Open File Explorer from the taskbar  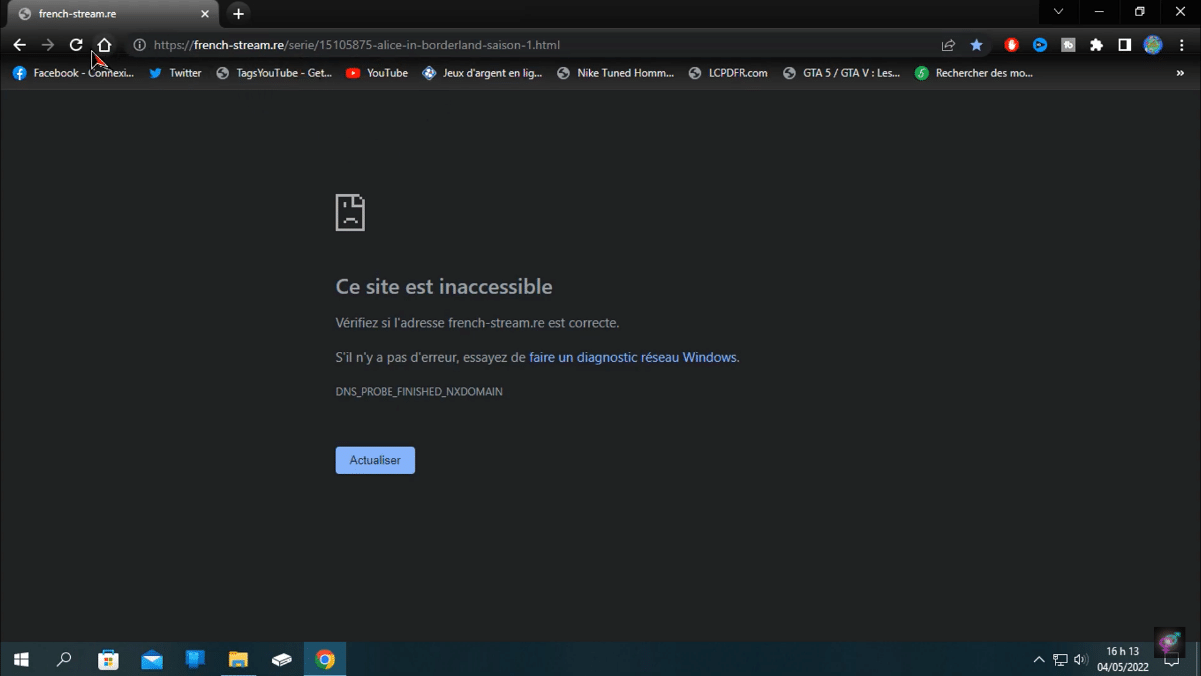coord(238,660)
